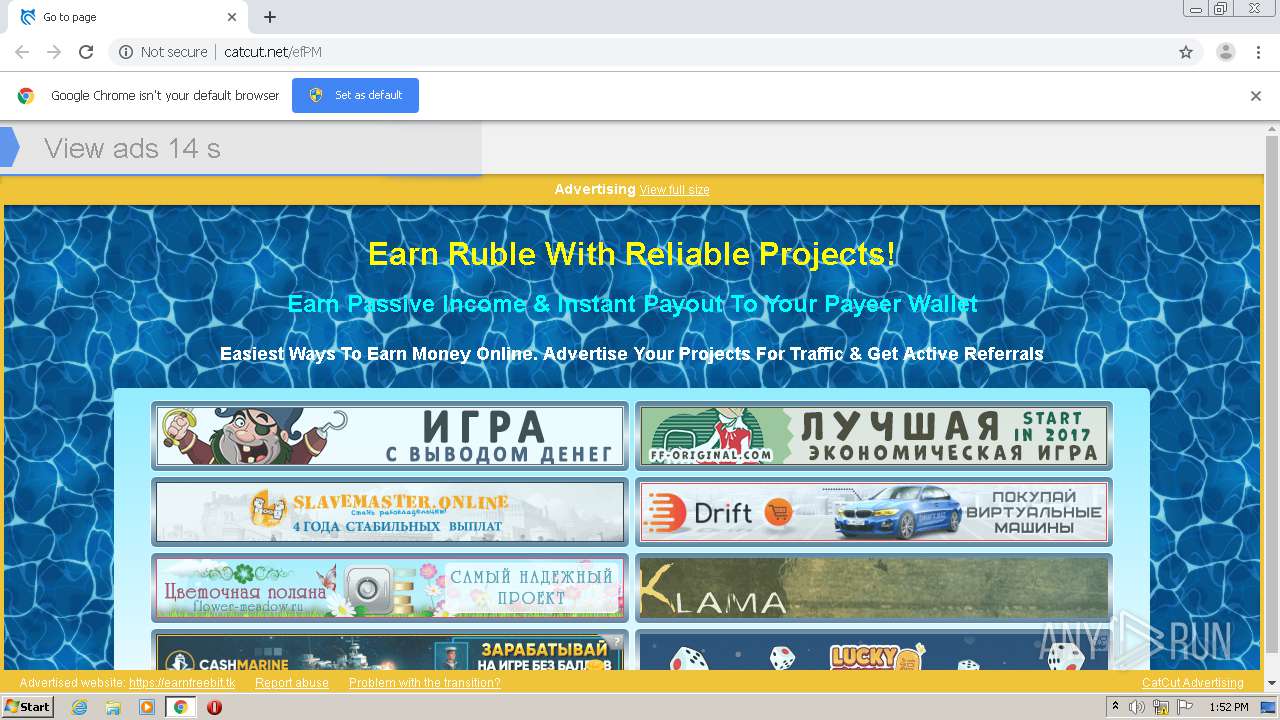Open the Action Center flag icon

[x=1185, y=707]
